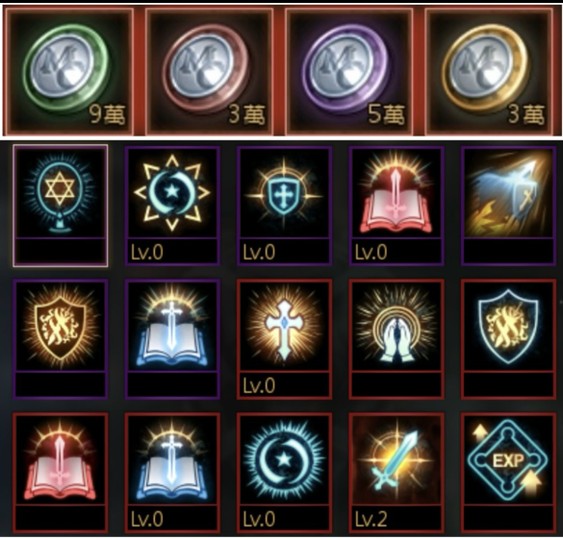The image size is (563, 540).
Task: Click the gold-rimmed coin labeled 3萬
Action: pyautogui.click(x=489, y=71)
